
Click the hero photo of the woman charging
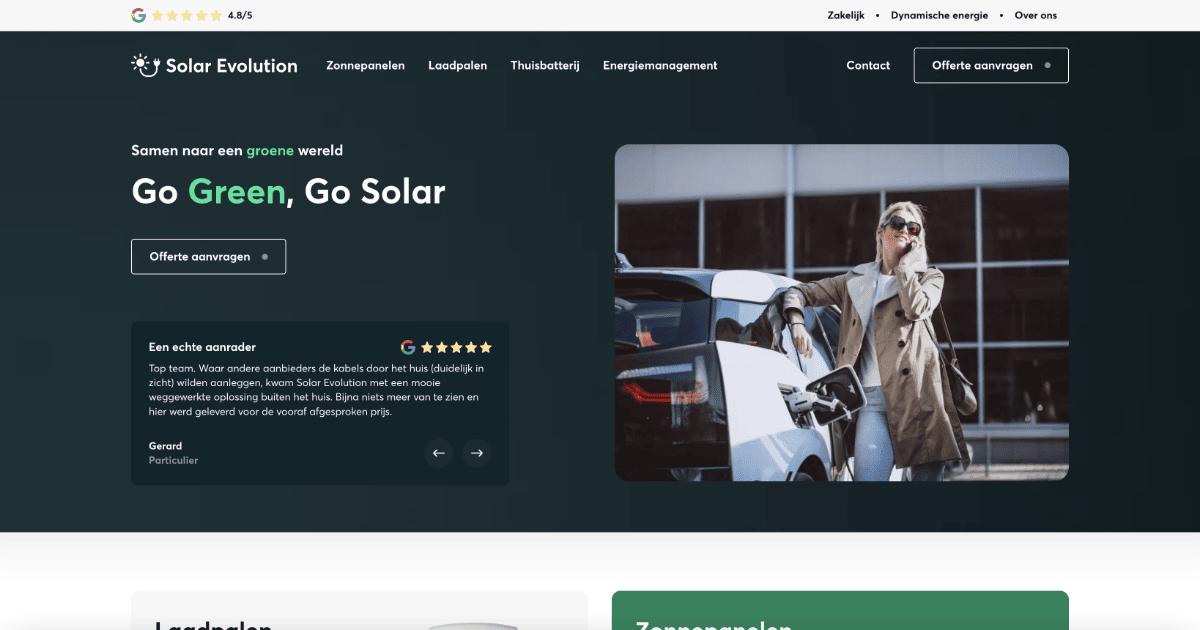[841, 312]
